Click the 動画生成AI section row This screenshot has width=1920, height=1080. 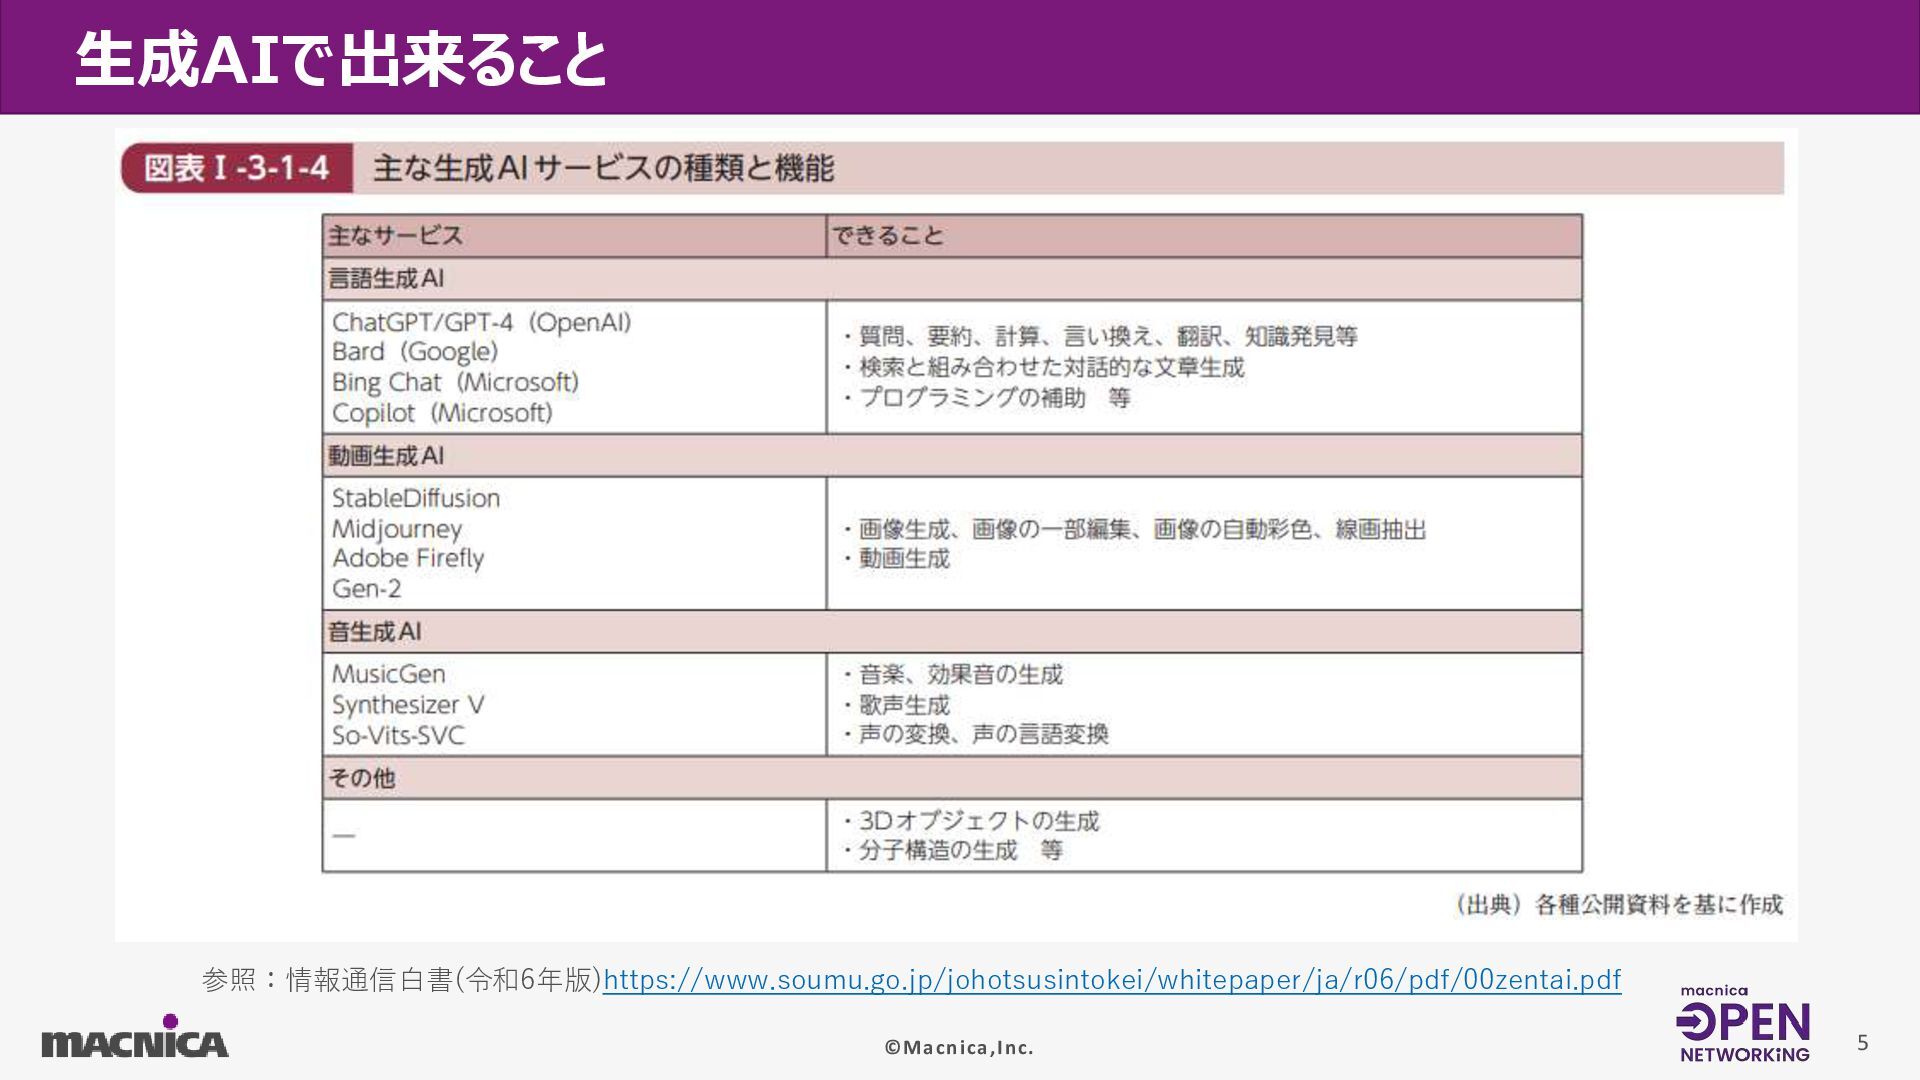point(386,456)
